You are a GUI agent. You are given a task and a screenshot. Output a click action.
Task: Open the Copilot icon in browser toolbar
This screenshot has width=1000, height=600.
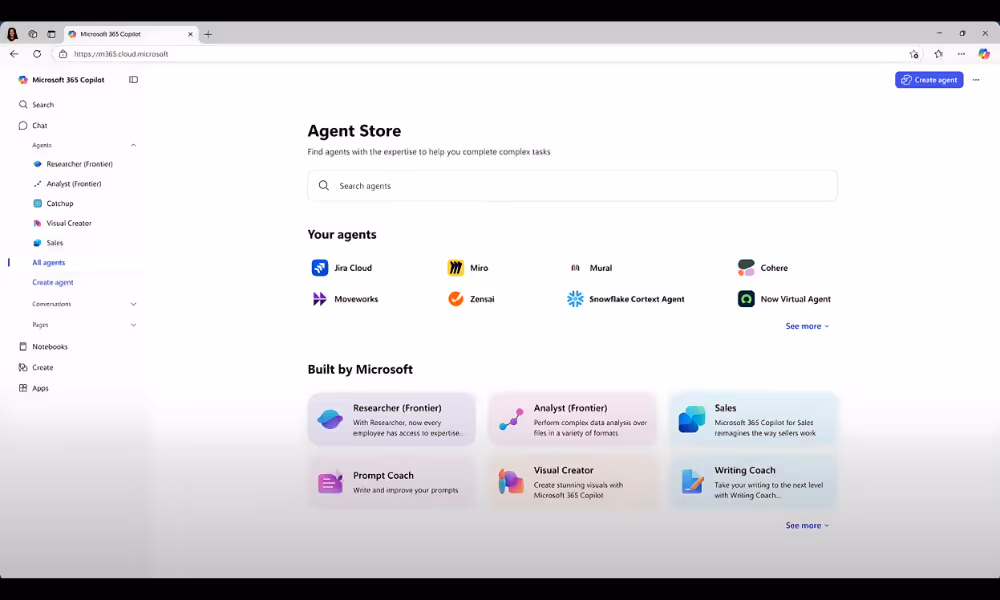tap(984, 54)
